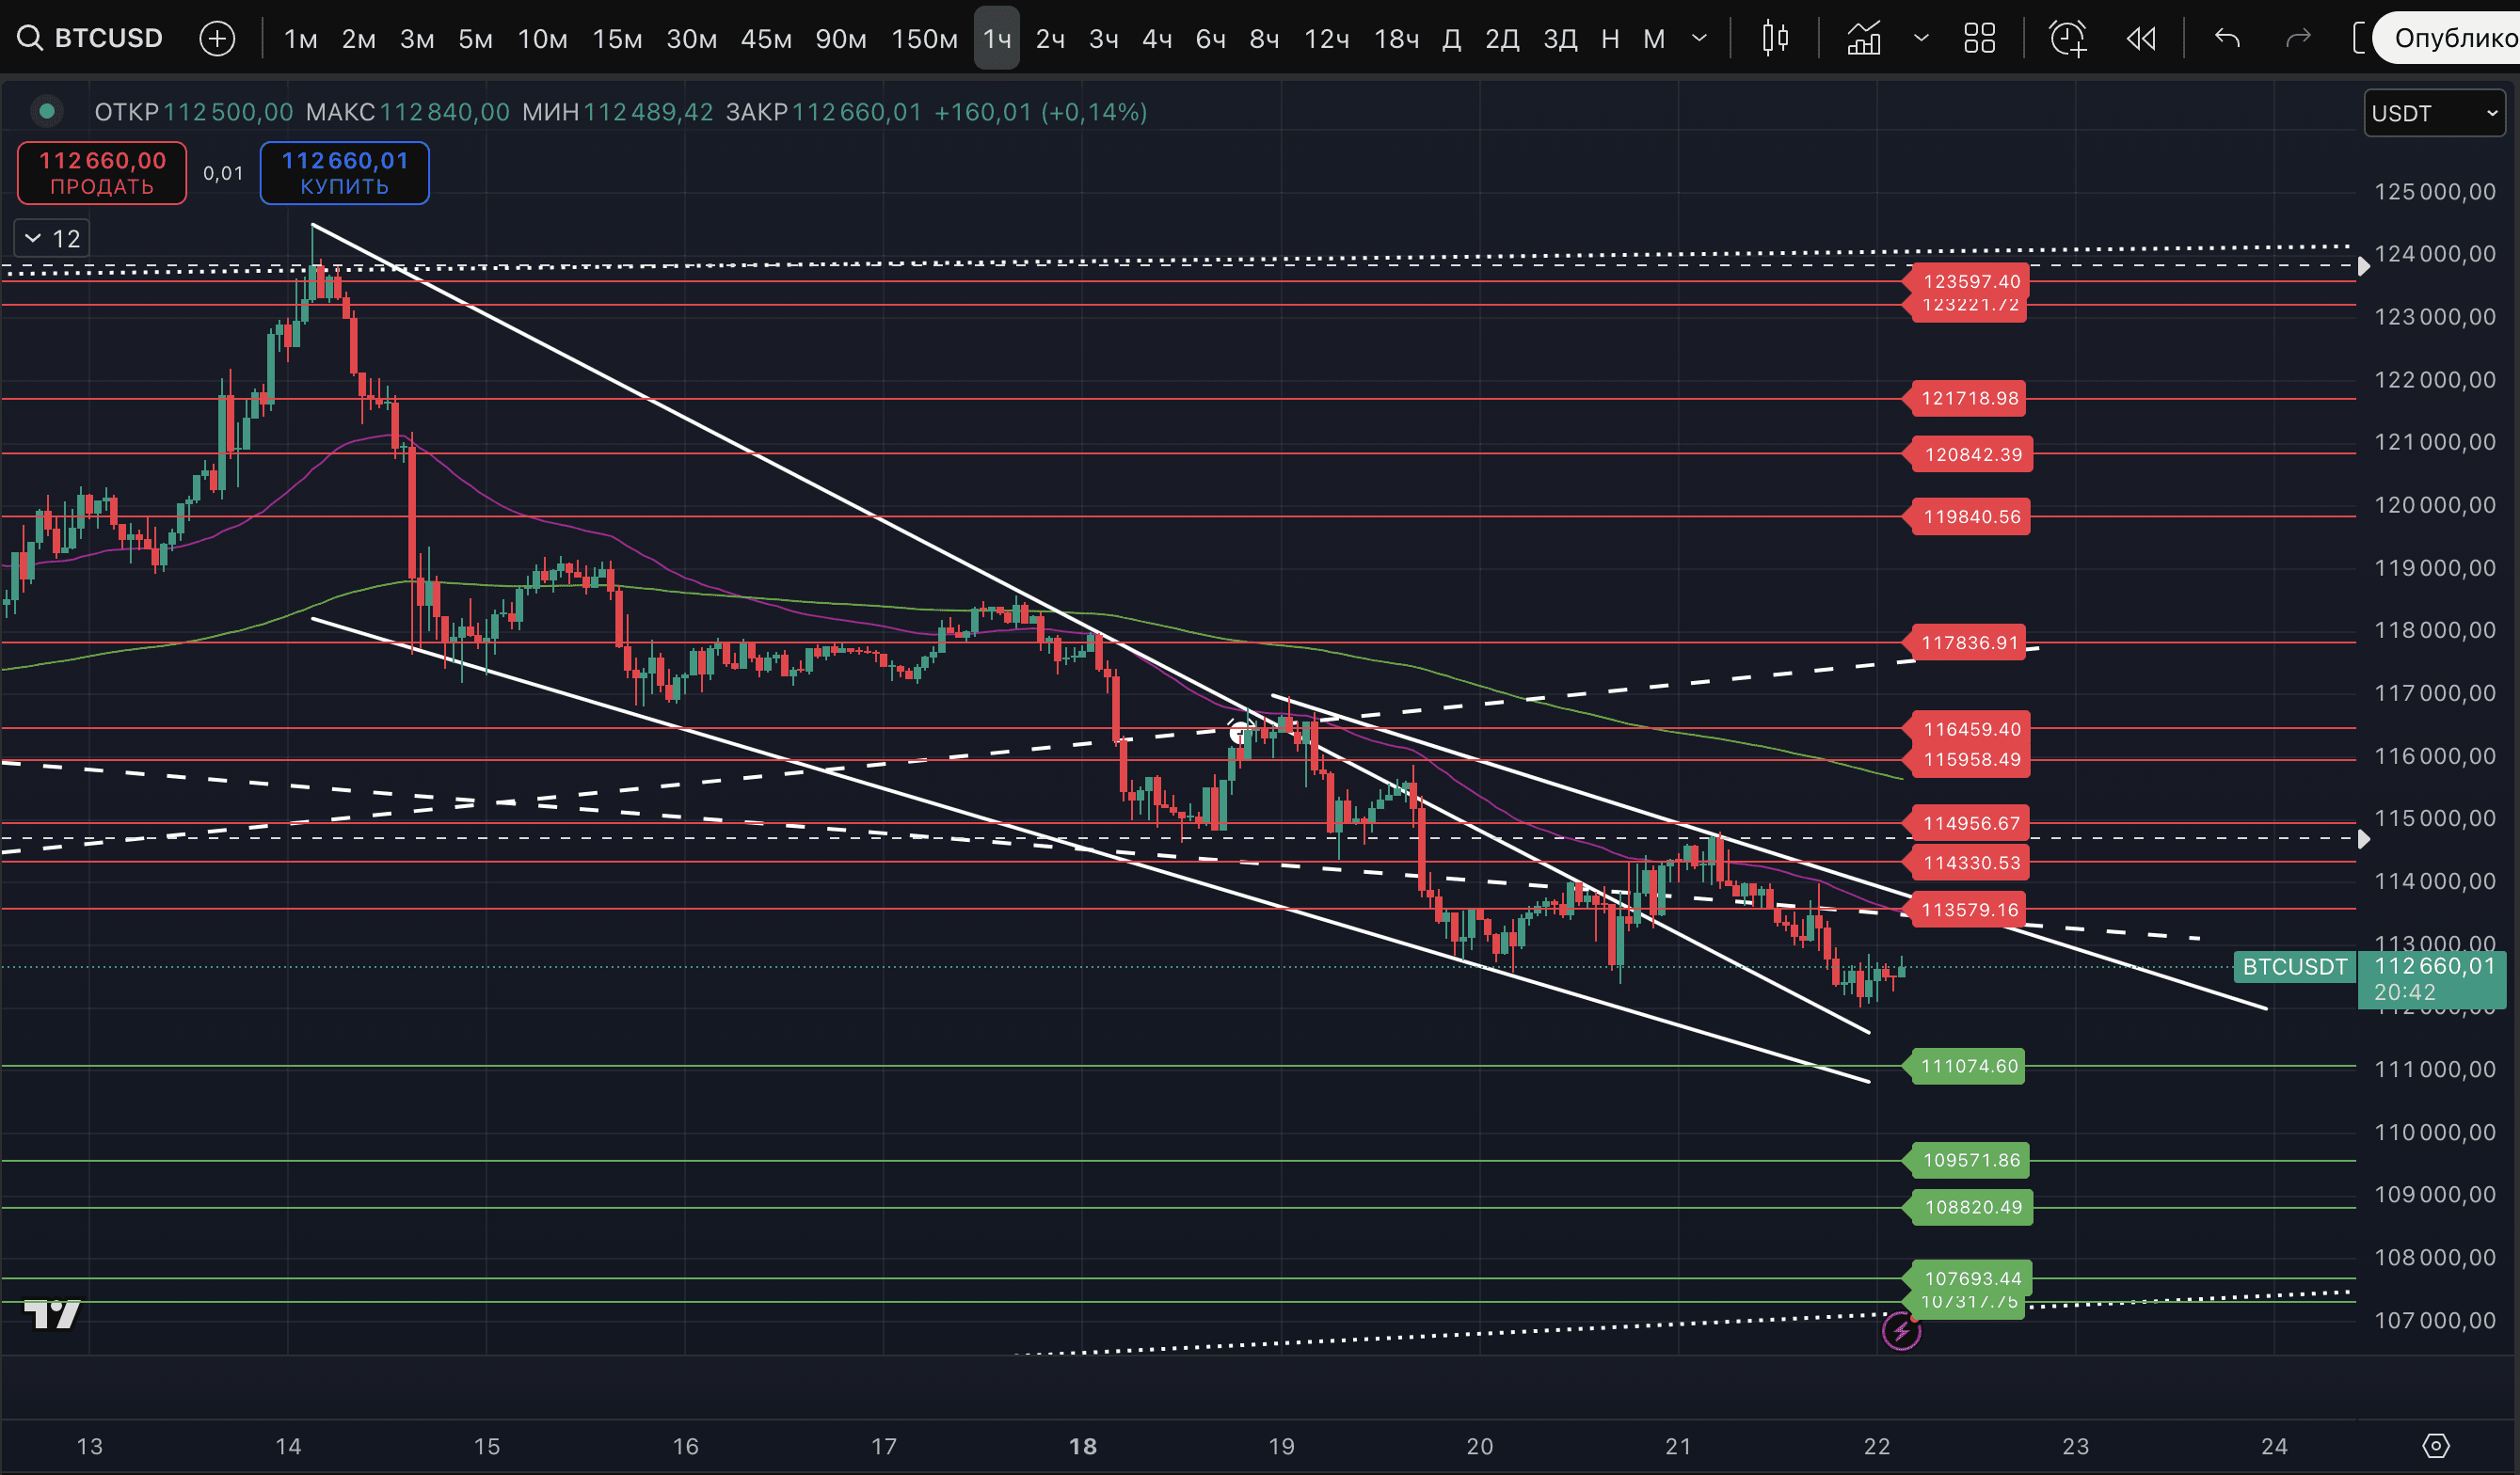The height and width of the screenshot is (1475, 2520).
Task: Open chart settings gear icon
Action: tap(2436, 1445)
